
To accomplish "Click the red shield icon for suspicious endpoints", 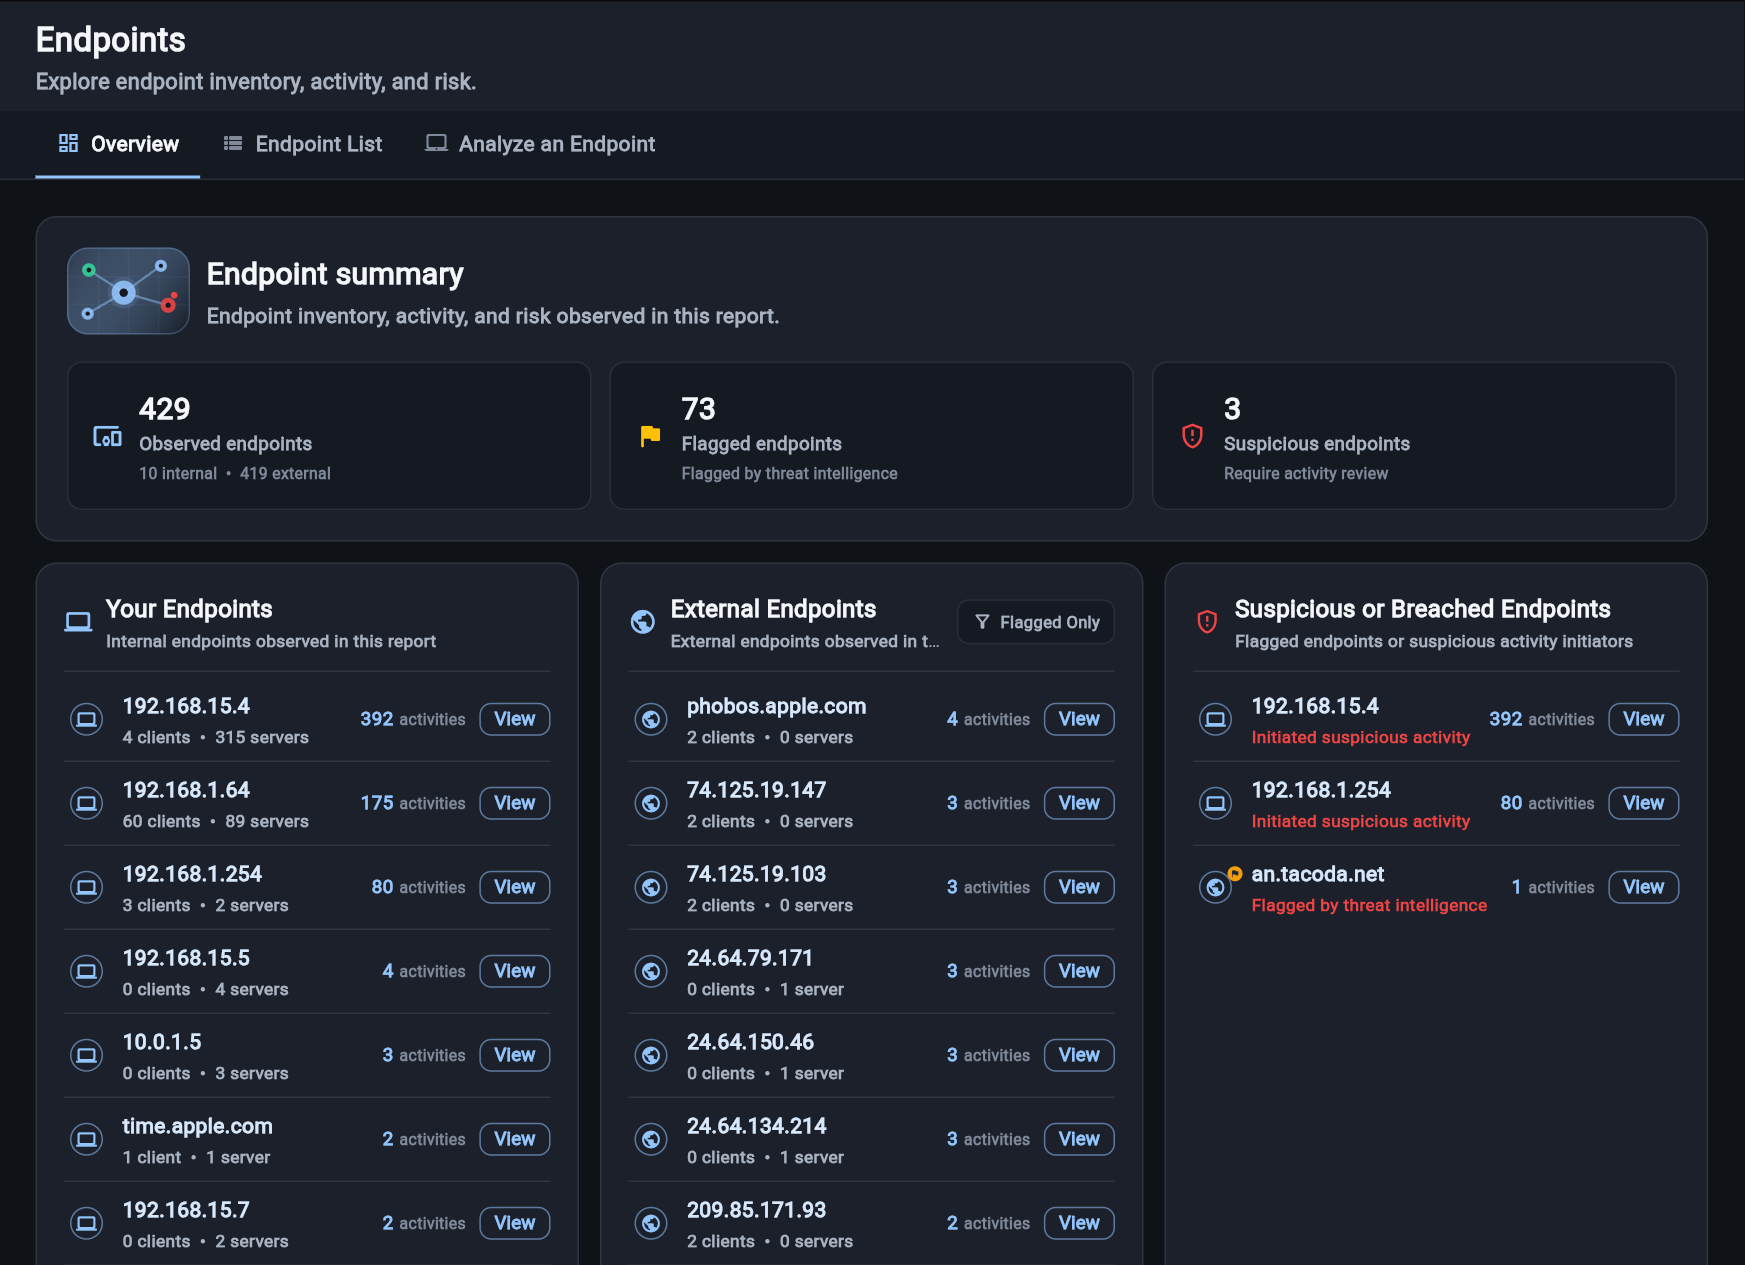I will tap(1192, 436).
